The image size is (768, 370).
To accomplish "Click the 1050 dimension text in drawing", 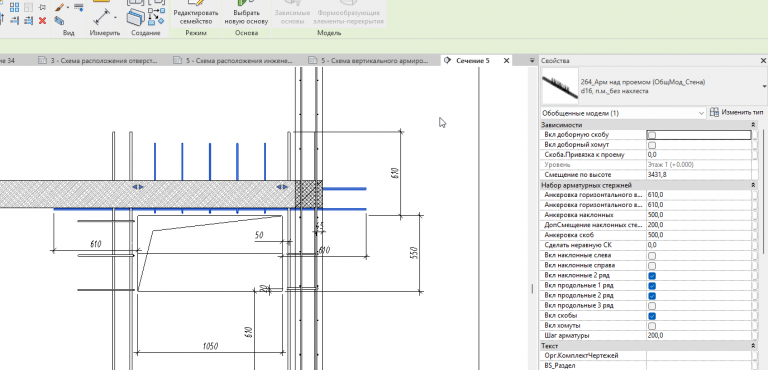I will tap(210, 346).
